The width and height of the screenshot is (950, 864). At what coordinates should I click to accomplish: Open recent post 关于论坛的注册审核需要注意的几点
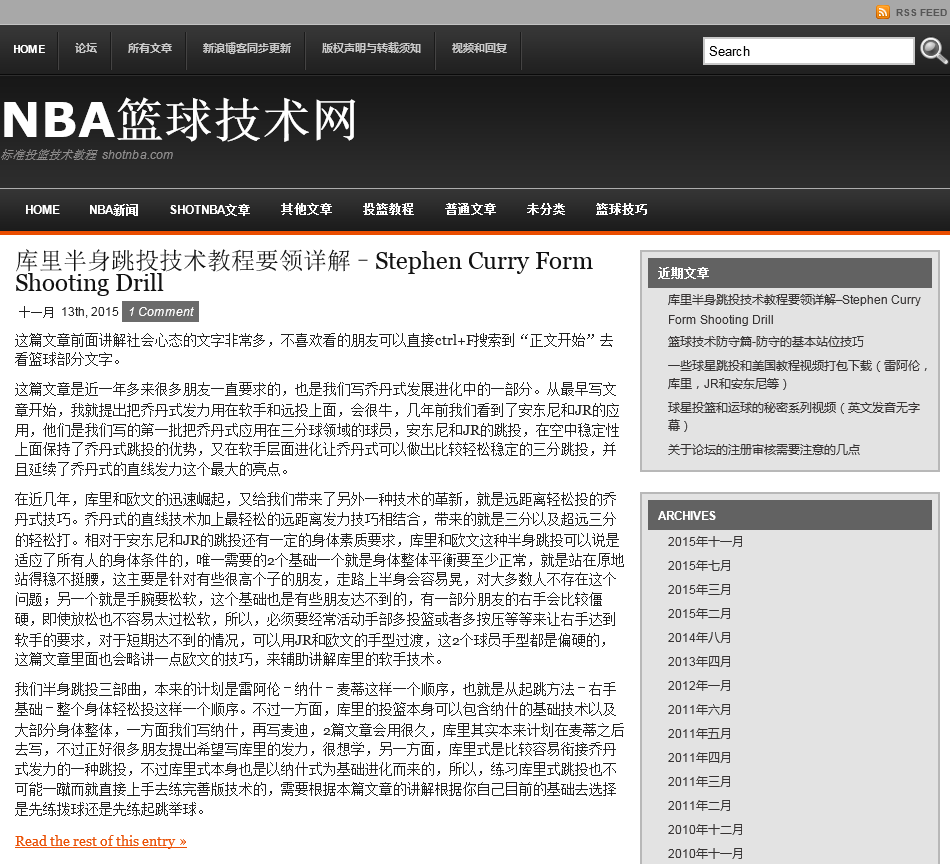click(x=763, y=450)
